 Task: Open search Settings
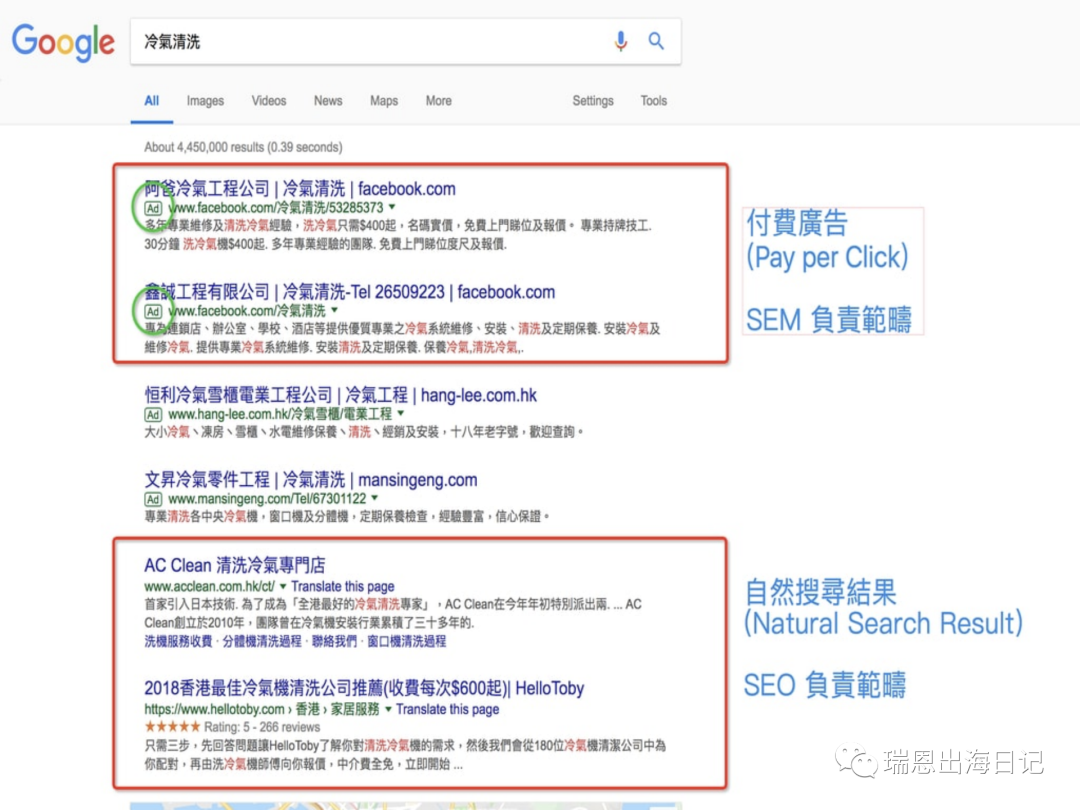(x=592, y=101)
